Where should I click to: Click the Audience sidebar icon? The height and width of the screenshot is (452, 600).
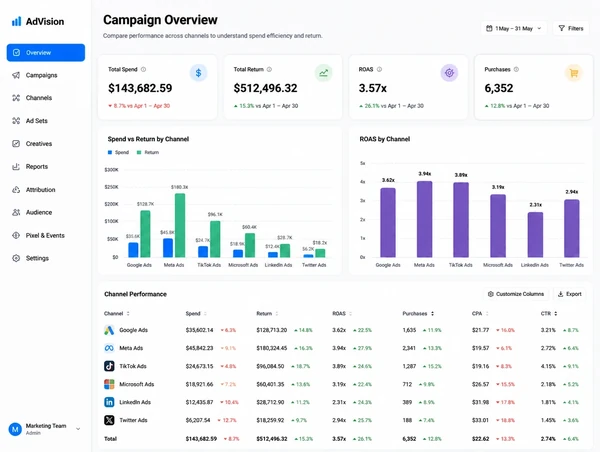coord(16,212)
